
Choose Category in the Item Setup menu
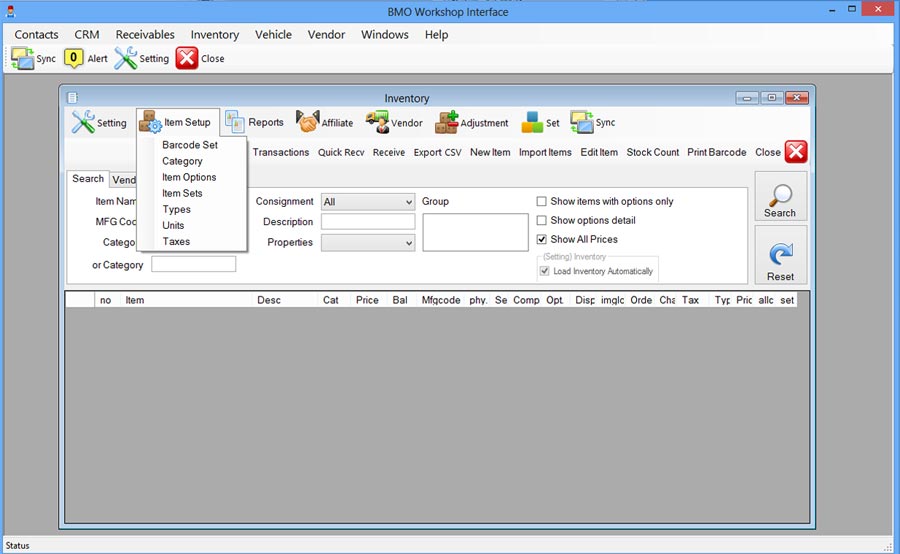(182, 161)
